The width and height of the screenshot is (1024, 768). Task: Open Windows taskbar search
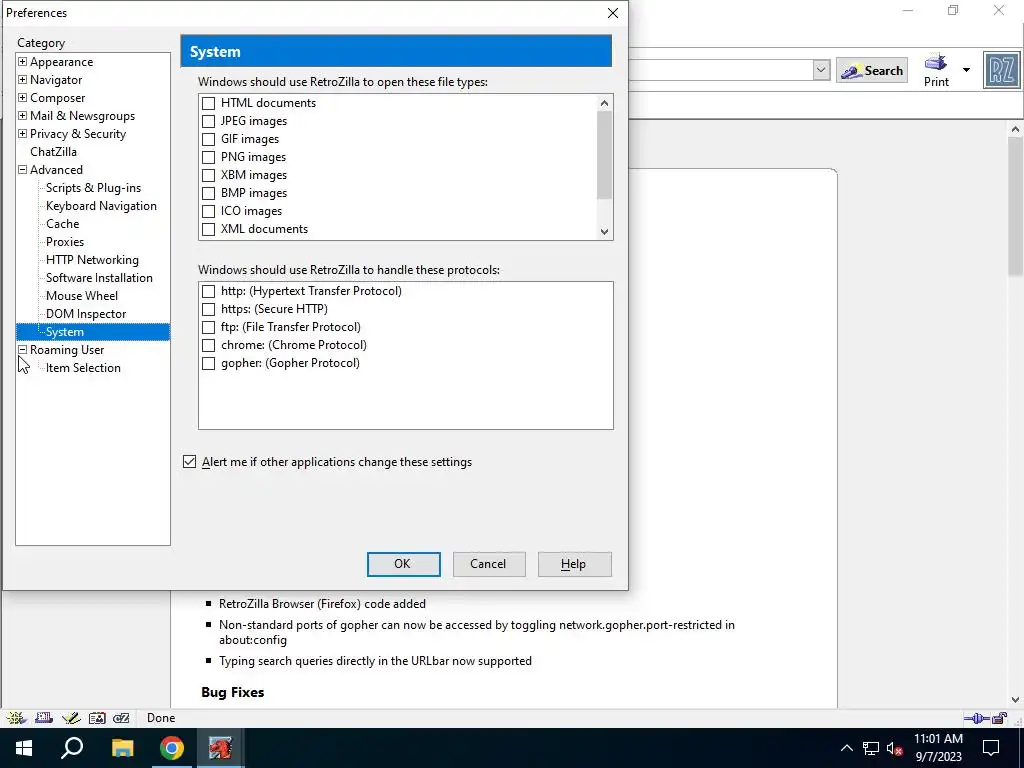[x=72, y=748]
